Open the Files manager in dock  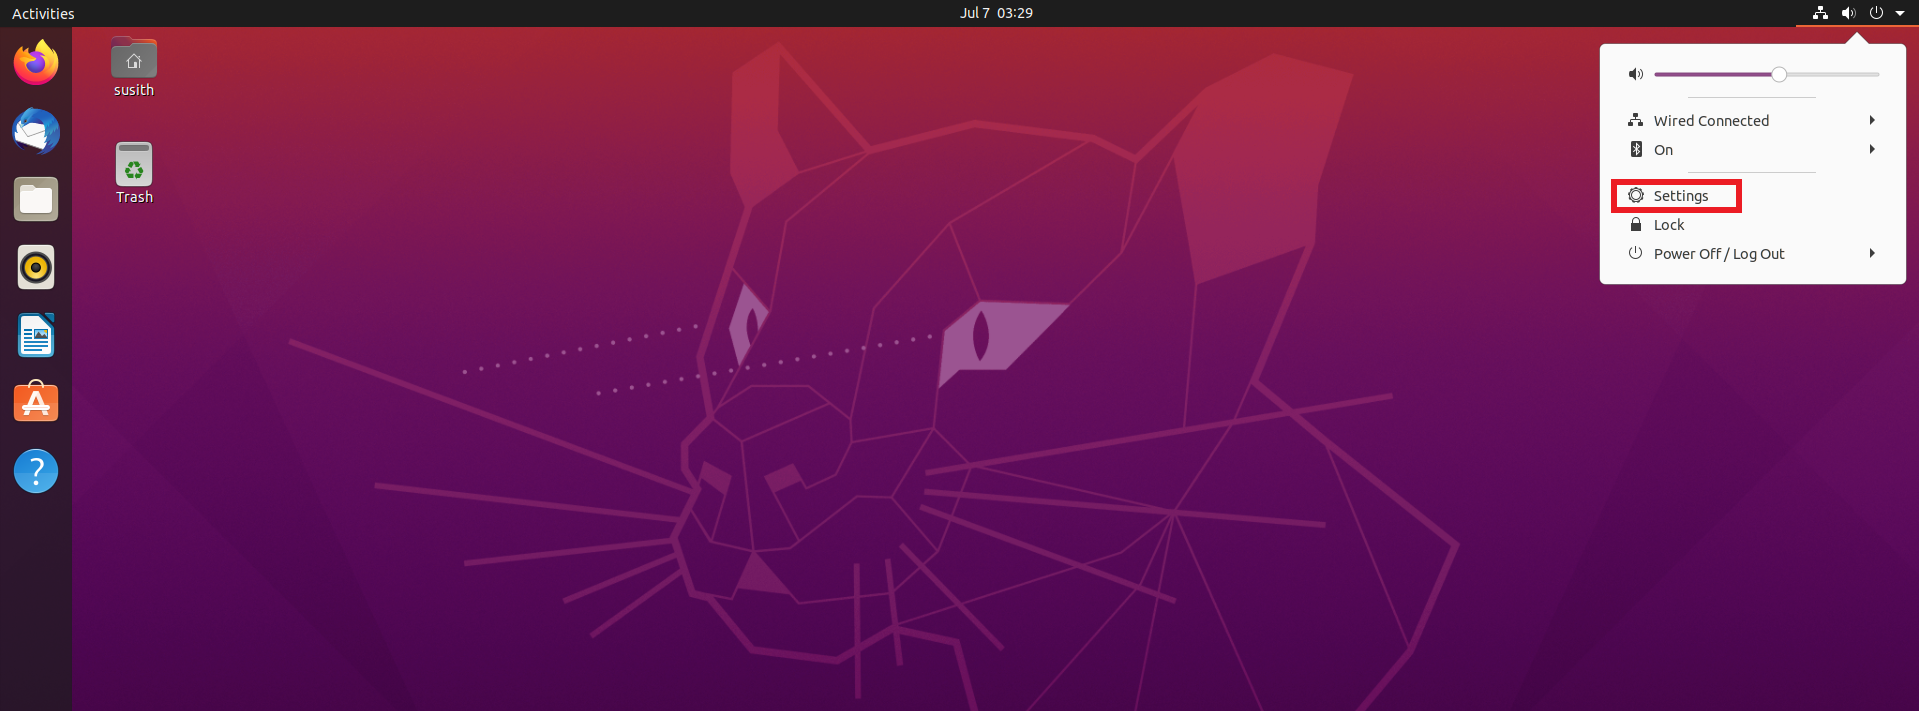click(x=36, y=200)
